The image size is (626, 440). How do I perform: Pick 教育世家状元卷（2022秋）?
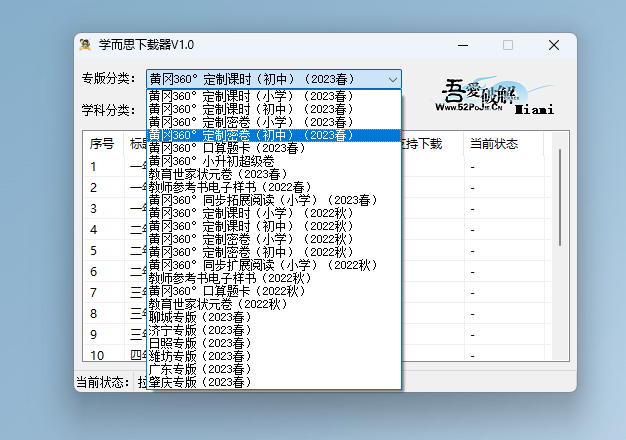point(274,304)
